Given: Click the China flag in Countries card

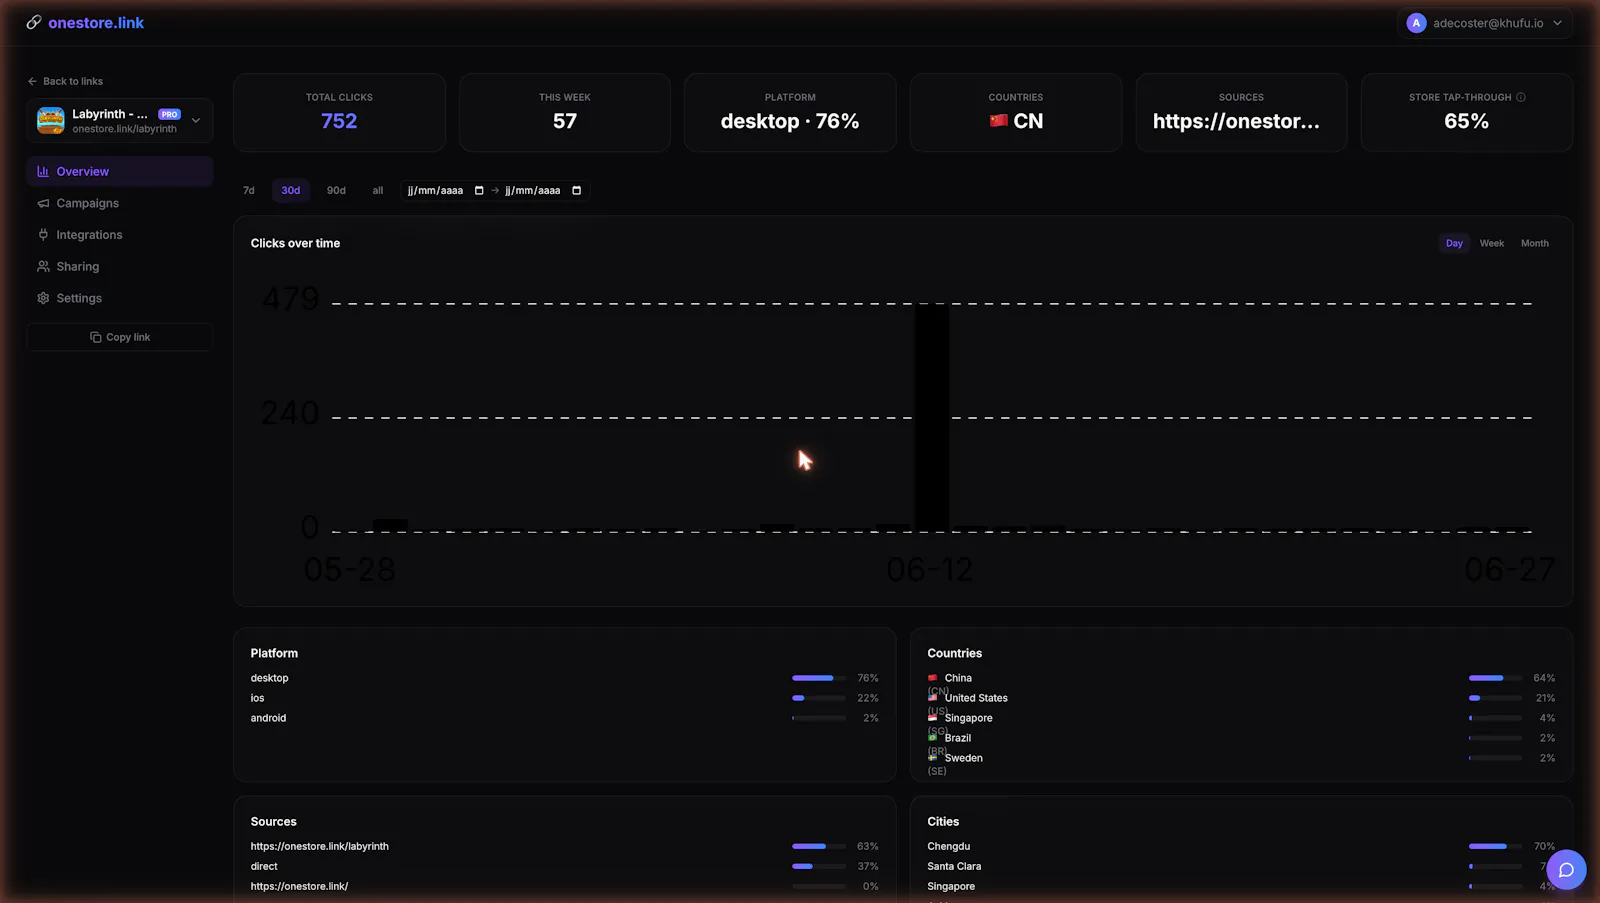Looking at the screenshot, I should 998,121.
